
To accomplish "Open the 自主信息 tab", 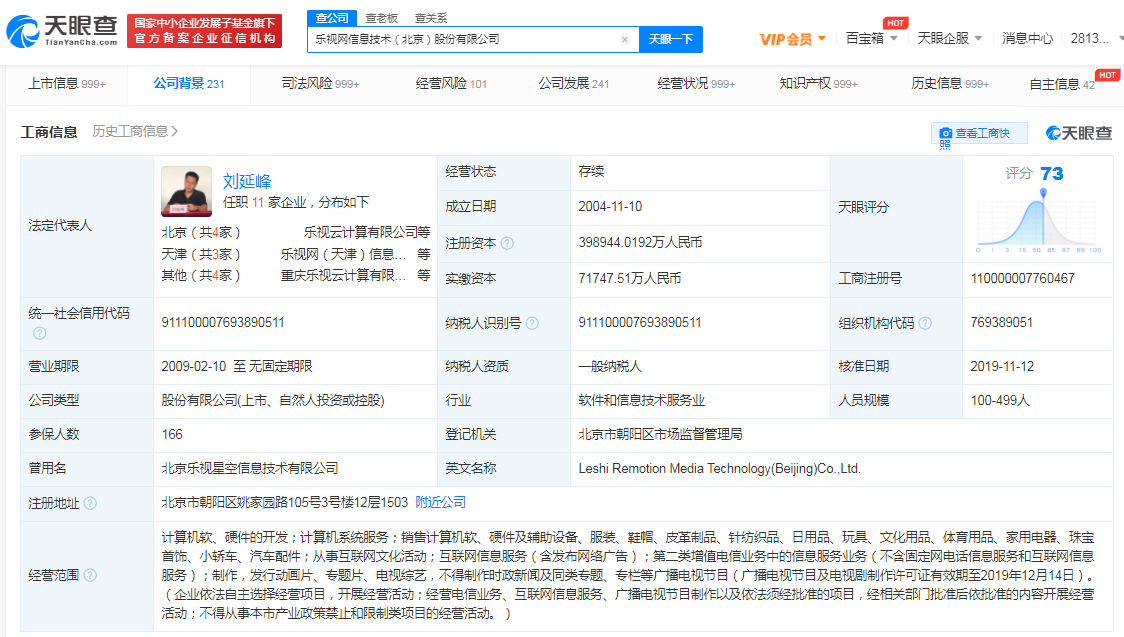I will pyautogui.click(x=1062, y=85).
